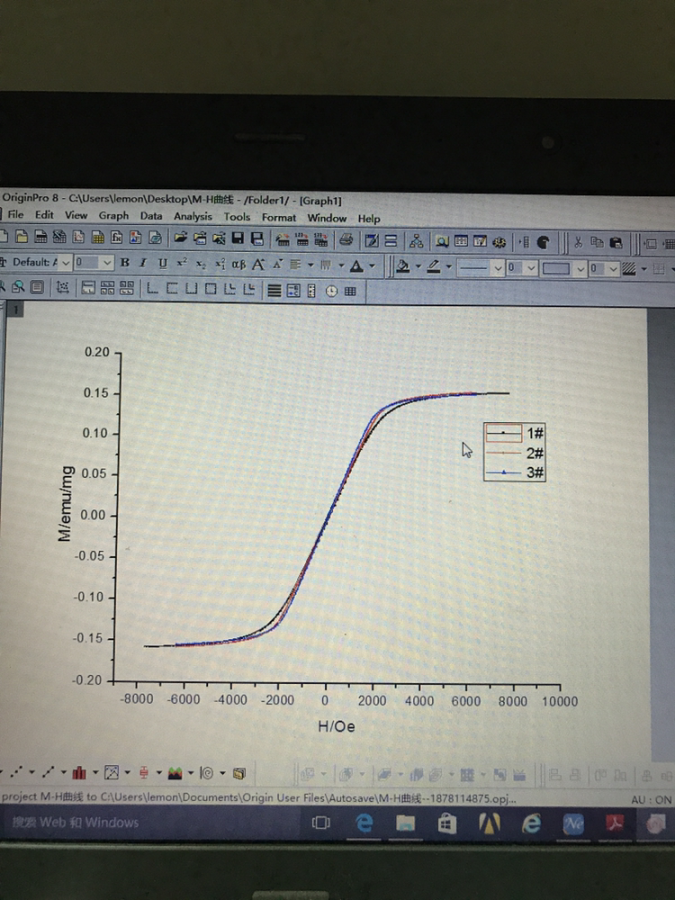Open the Edit menu
Image resolution: width=675 pixels, height=900 pixels.
[x=44, y=215]
